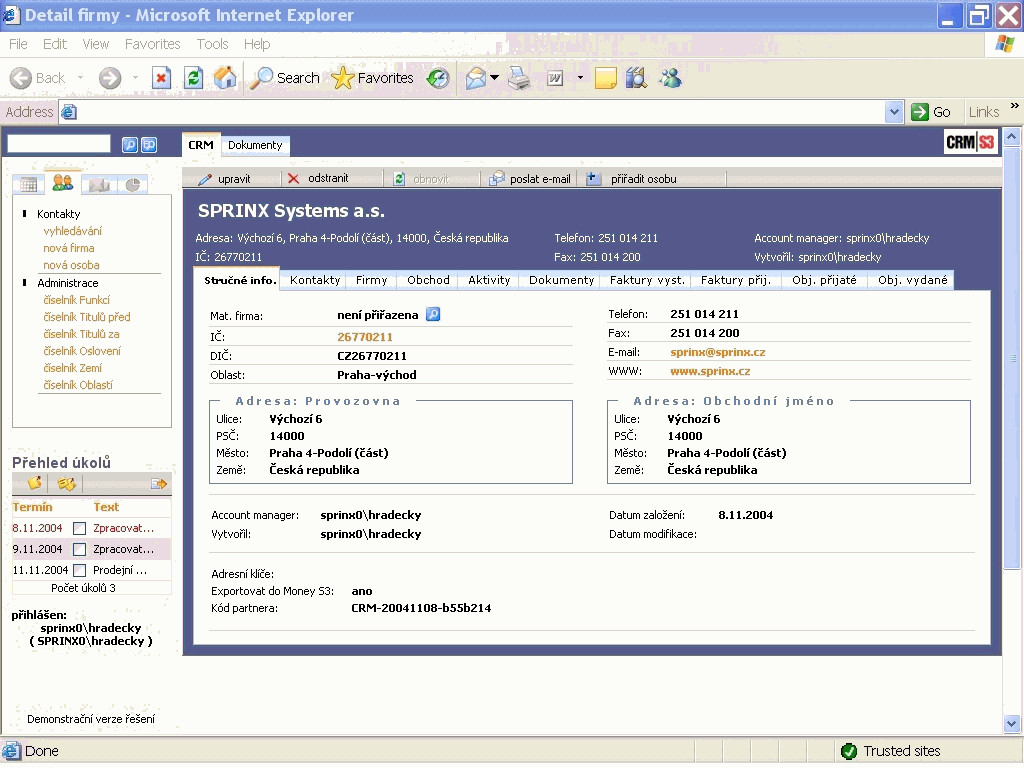Refresh the page with the green arrows icon
The image size is (1024, 768).
pyautogui.click(x=193, y=78)
